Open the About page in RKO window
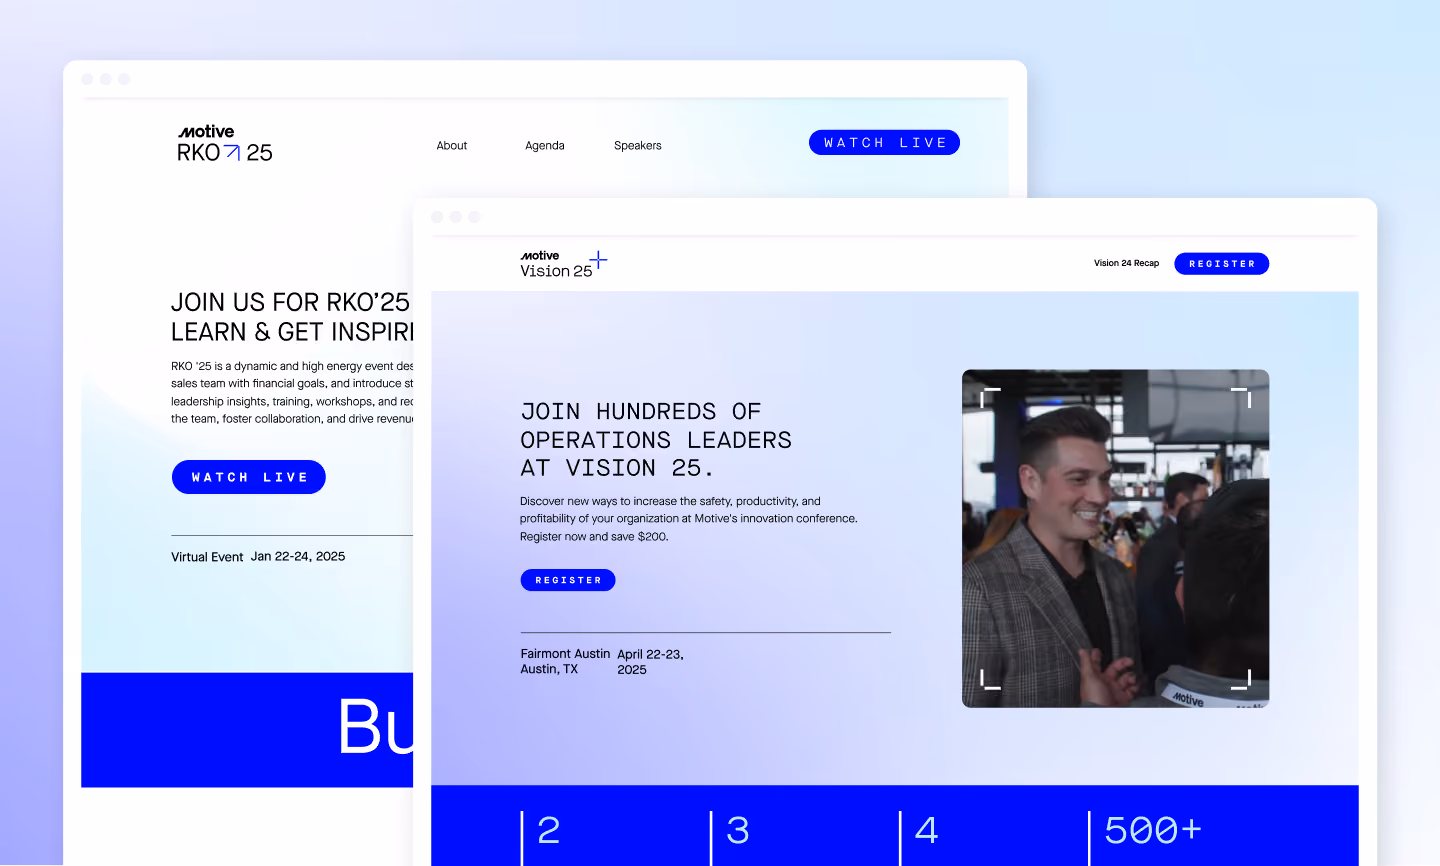The image size is (1440, 866). pyautogui.click(x=452, y=146)
